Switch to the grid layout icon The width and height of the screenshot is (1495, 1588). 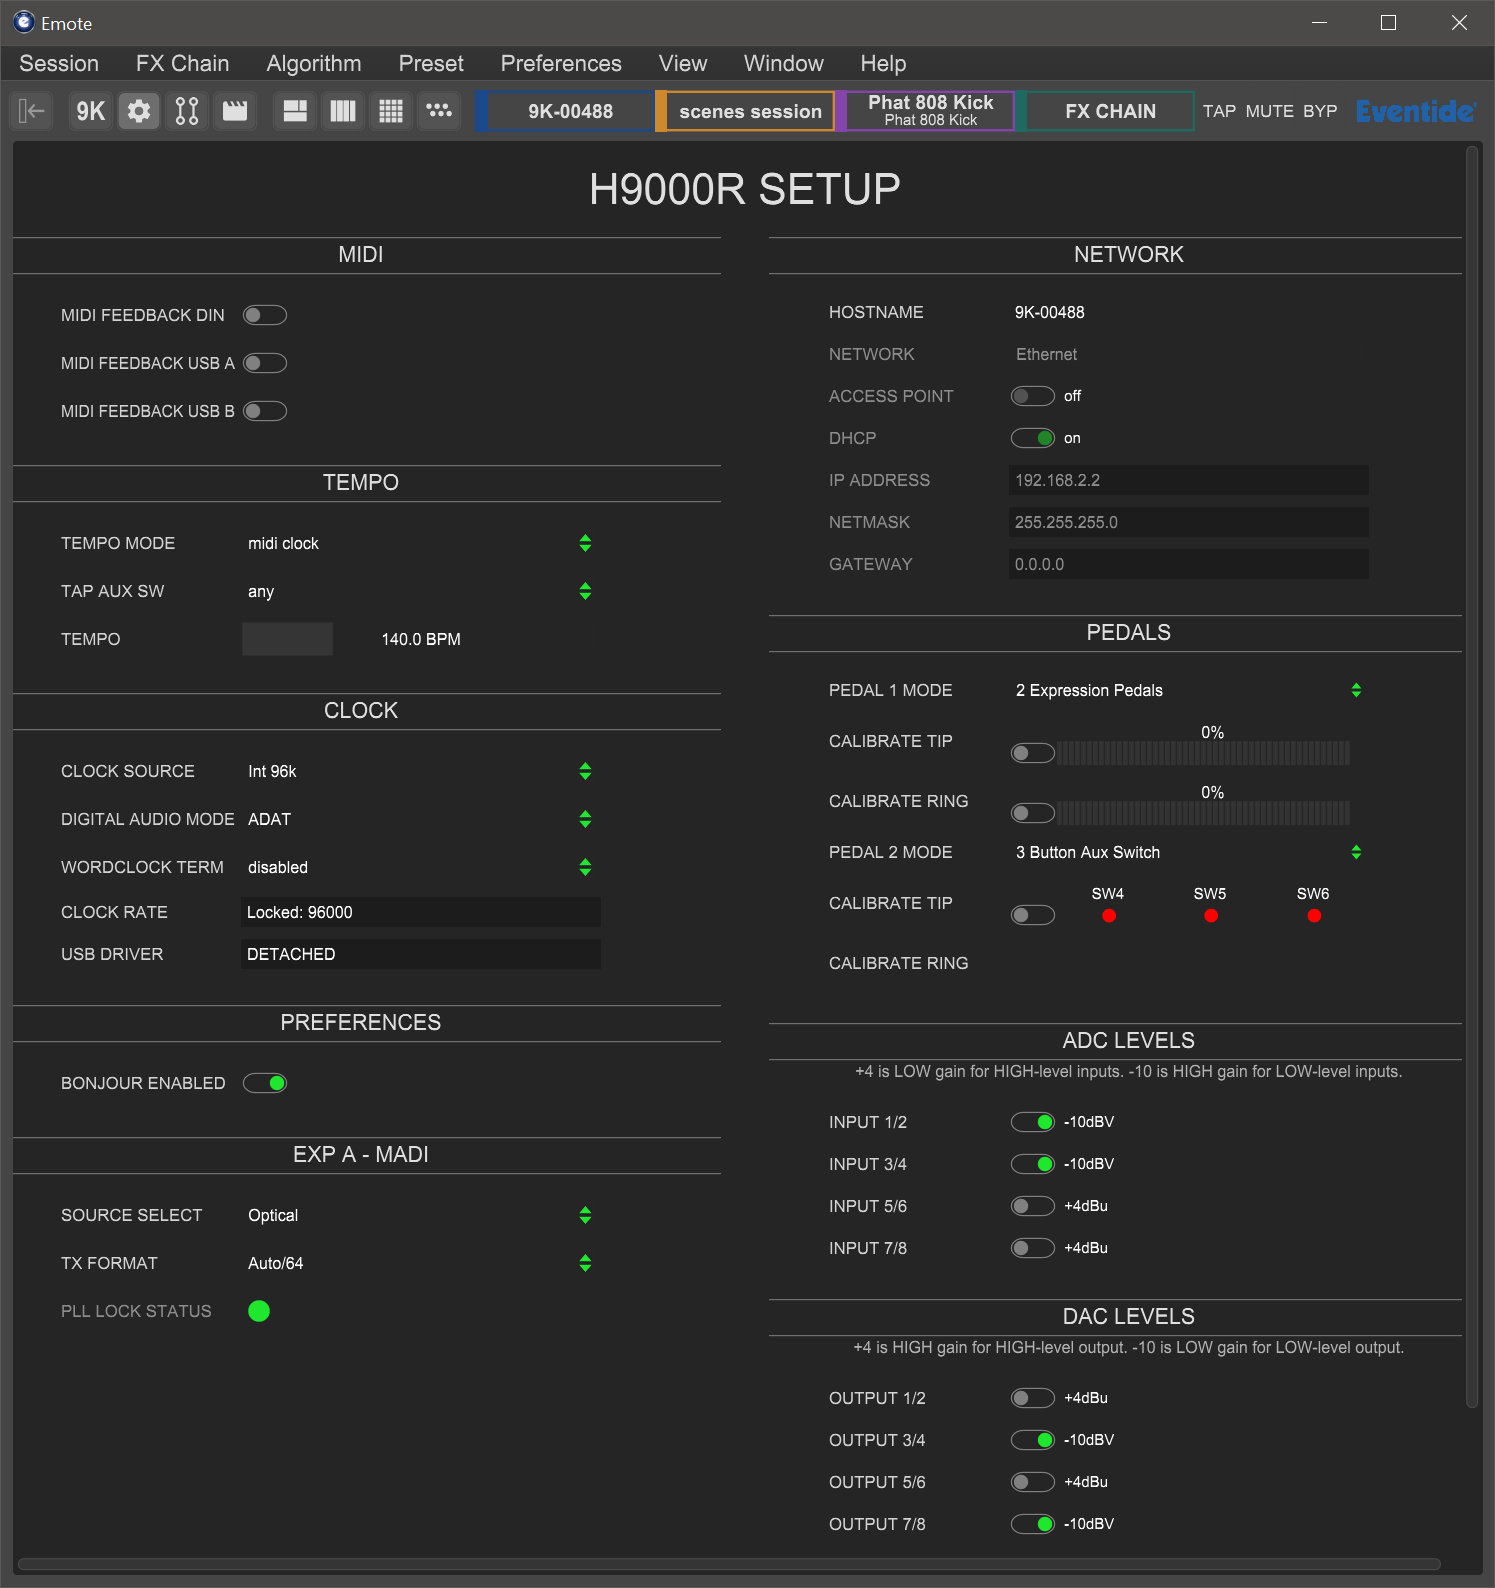[x=391, y=111]
